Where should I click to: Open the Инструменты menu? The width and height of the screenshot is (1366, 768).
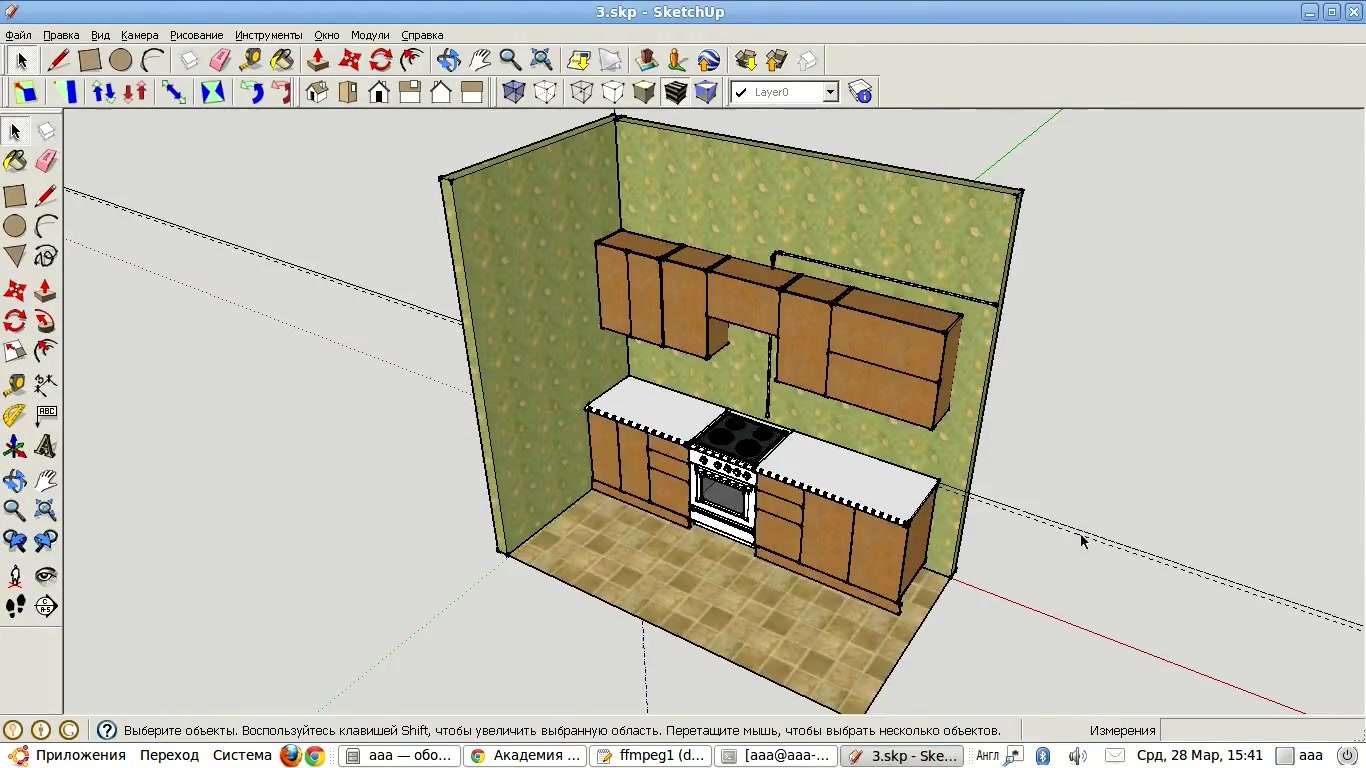point(268,35)
